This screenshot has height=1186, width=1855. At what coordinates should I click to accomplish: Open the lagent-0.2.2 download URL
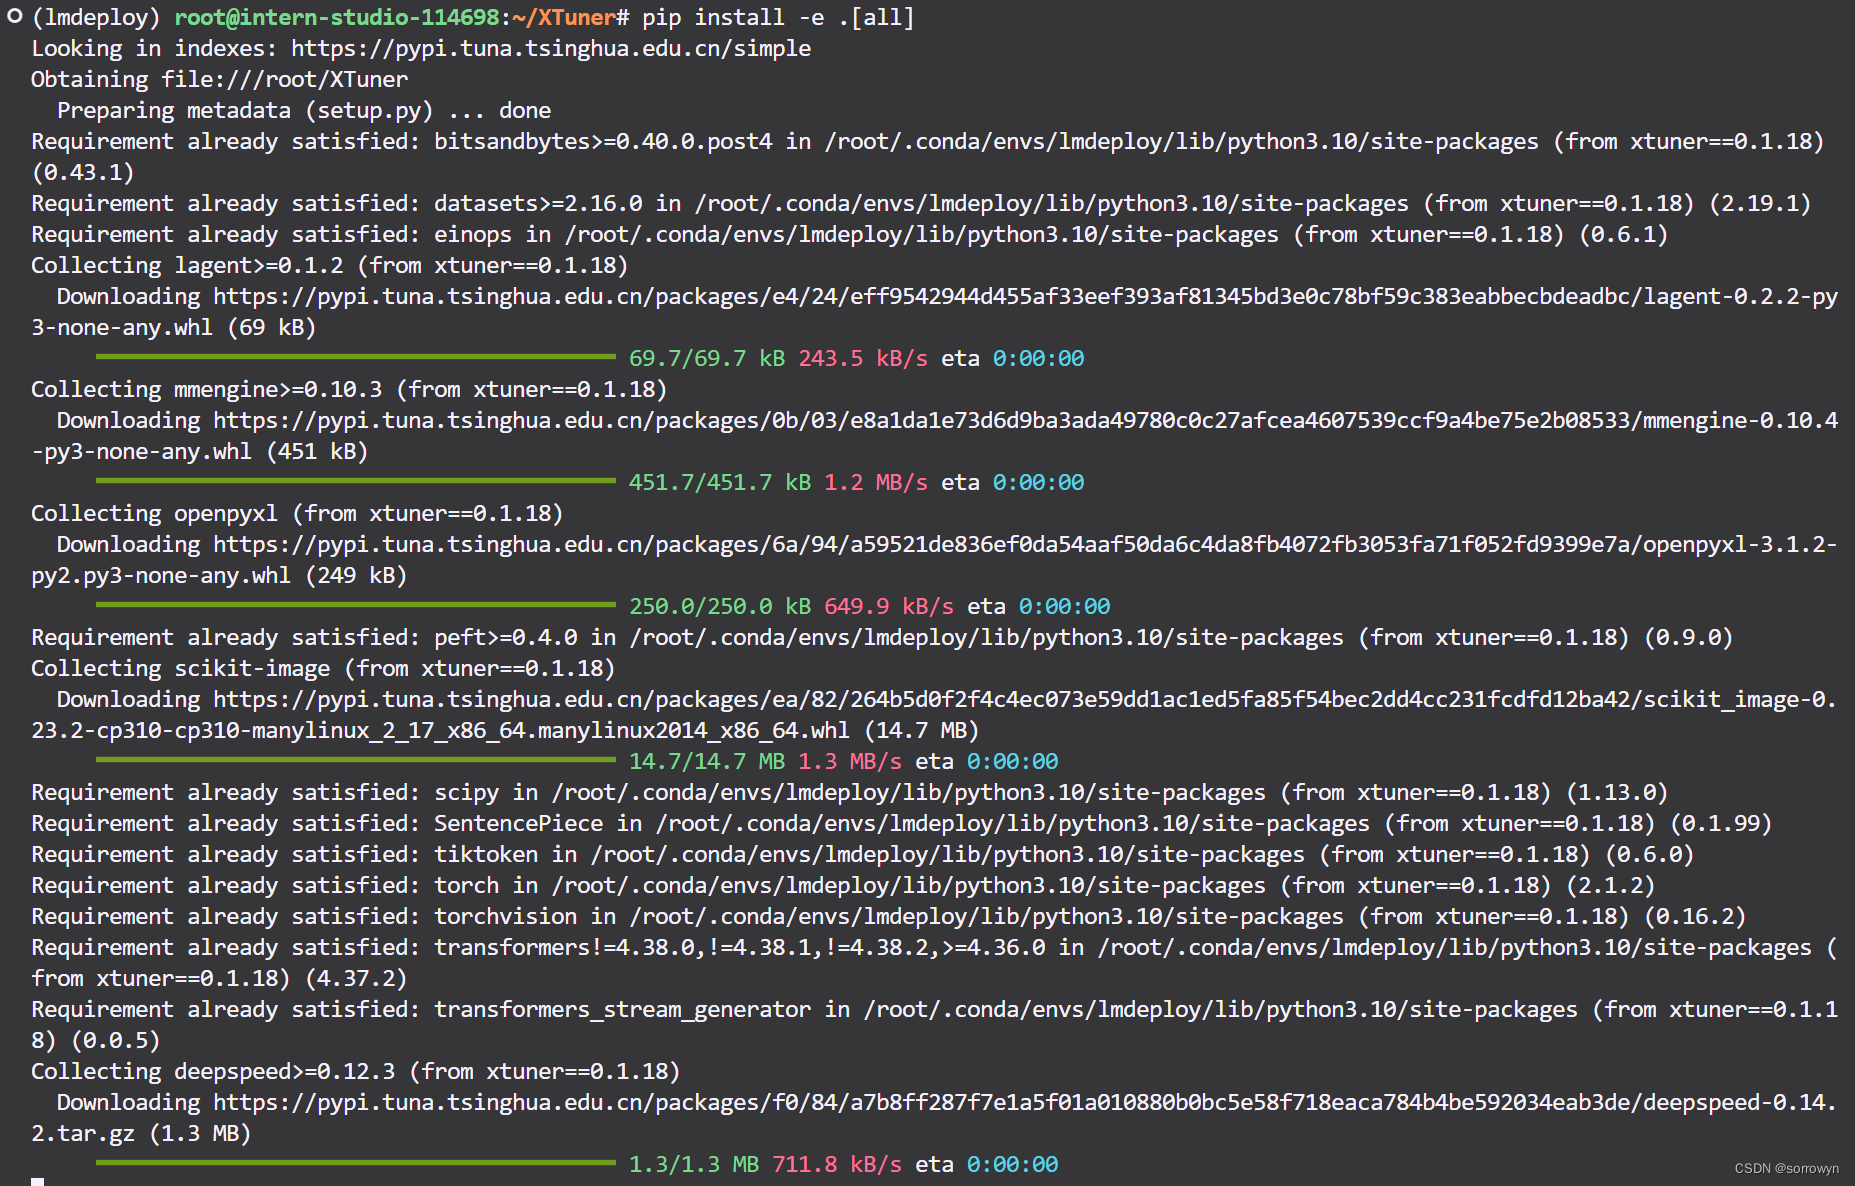(1025, 297)
